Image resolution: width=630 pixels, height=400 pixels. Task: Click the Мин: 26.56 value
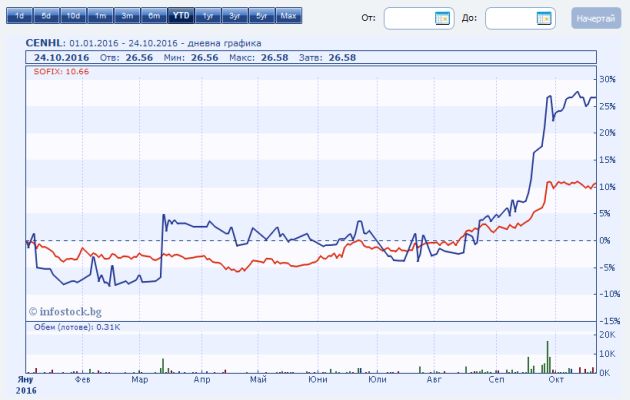point(191,58)
